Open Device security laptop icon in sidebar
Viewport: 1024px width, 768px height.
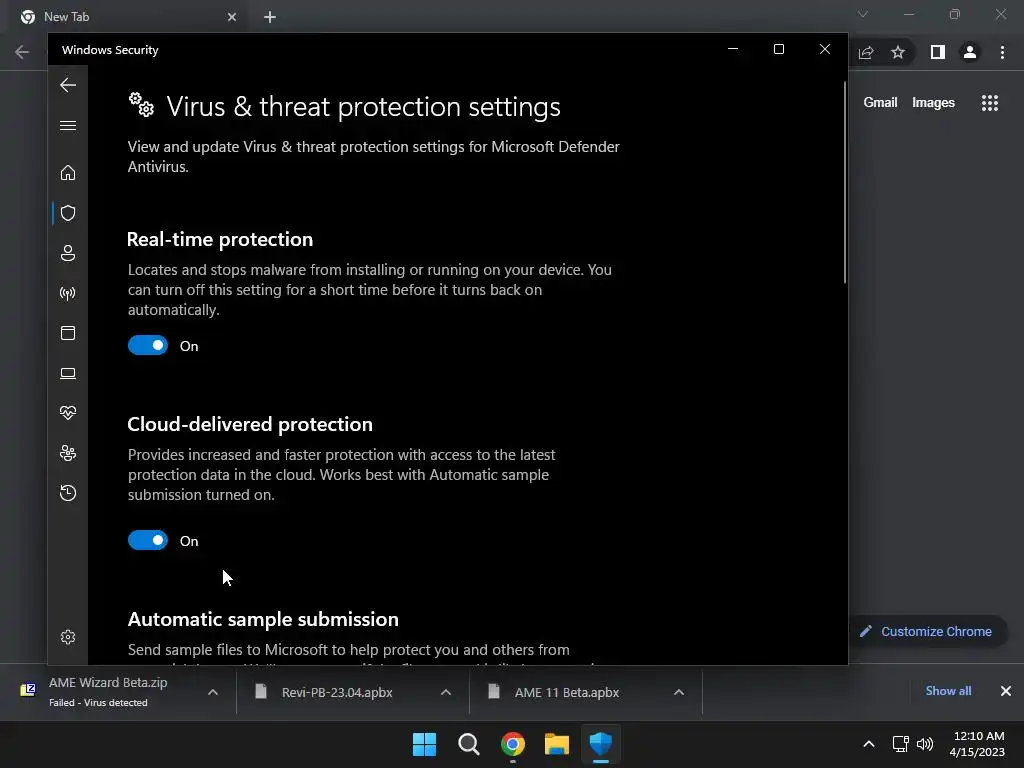click(68, 373)
